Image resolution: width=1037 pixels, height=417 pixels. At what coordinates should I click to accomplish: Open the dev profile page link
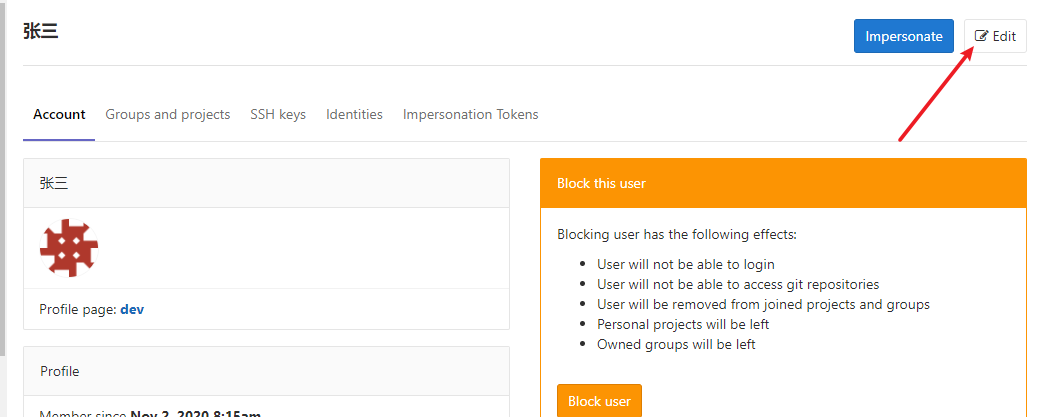click(132, 309)
